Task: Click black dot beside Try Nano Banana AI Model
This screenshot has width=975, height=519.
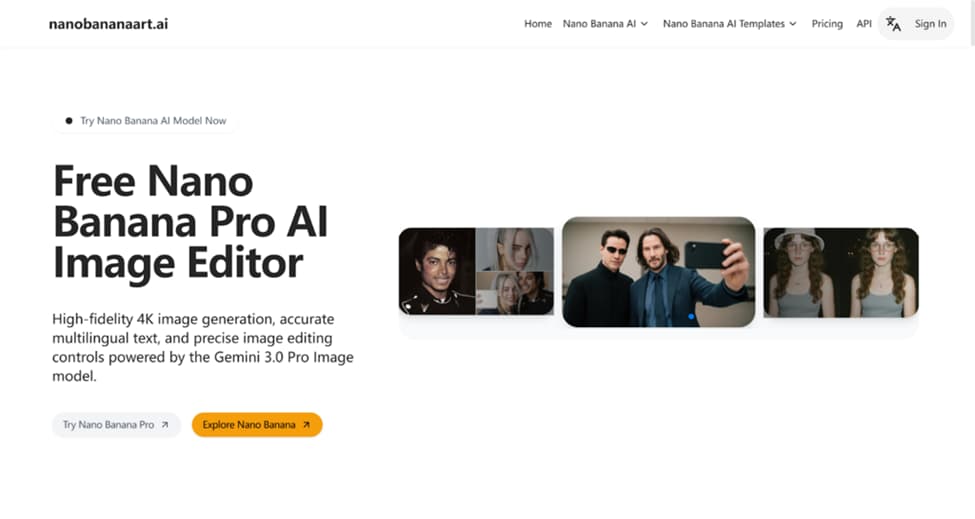Action: (69, 121)
